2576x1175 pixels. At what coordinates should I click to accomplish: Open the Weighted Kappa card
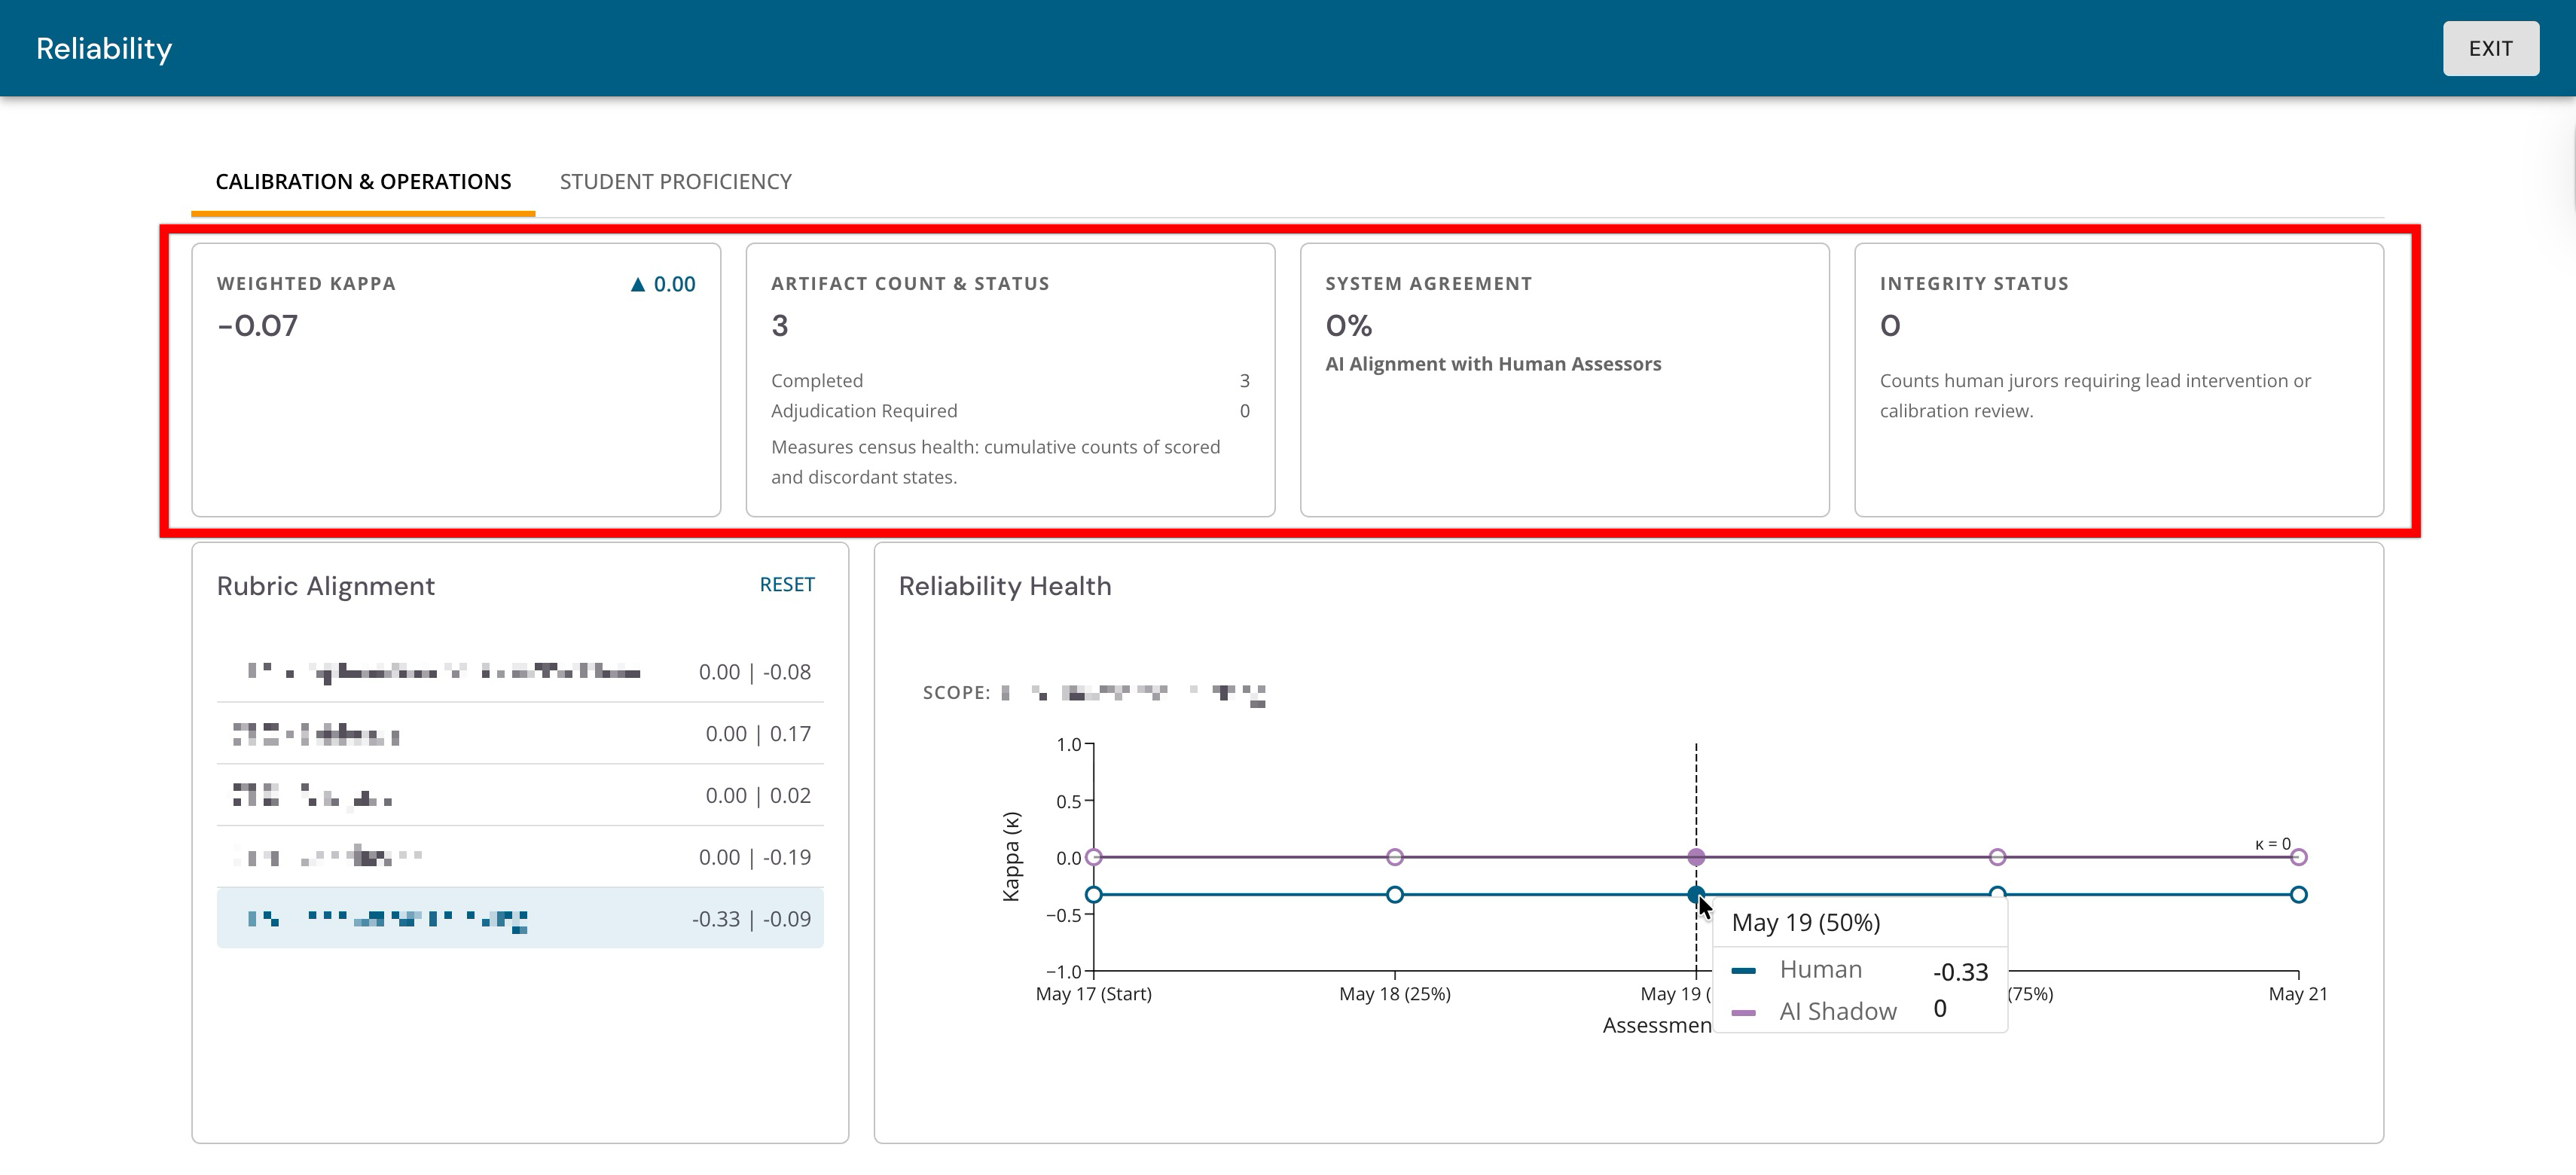tap(456, 380)
